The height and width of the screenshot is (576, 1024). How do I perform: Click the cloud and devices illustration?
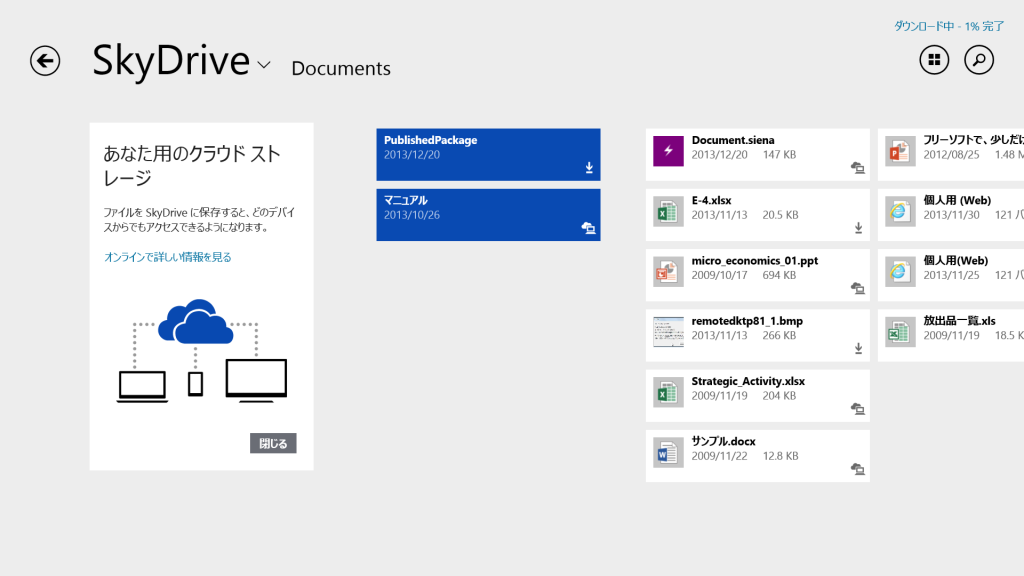click(201, 350)
